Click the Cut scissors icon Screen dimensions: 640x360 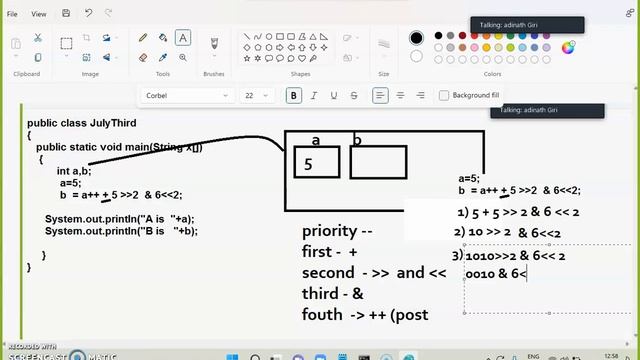click(38, 38)
